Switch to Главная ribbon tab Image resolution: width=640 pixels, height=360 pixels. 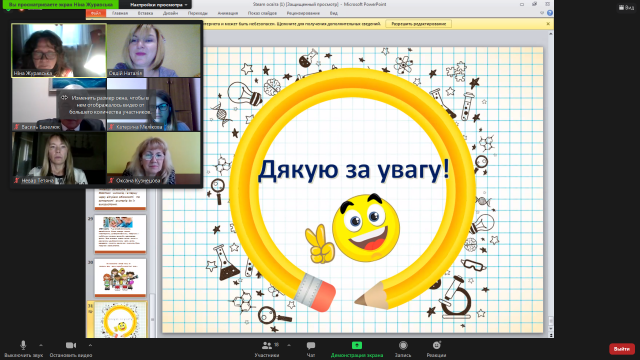(120, 13)
